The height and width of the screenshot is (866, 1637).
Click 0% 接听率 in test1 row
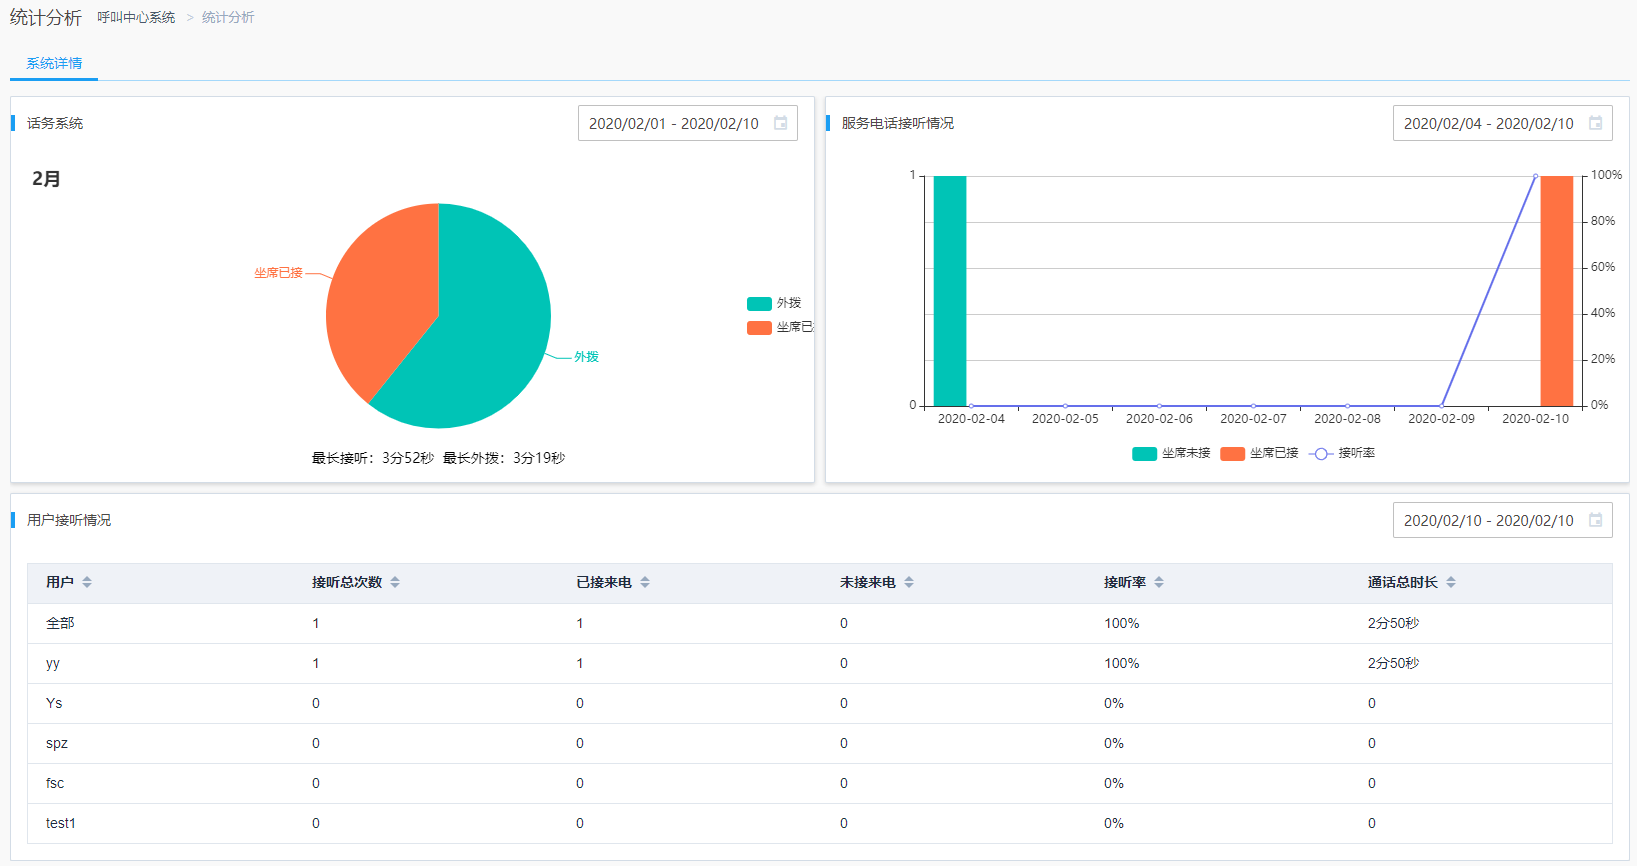pos(1114,823)
